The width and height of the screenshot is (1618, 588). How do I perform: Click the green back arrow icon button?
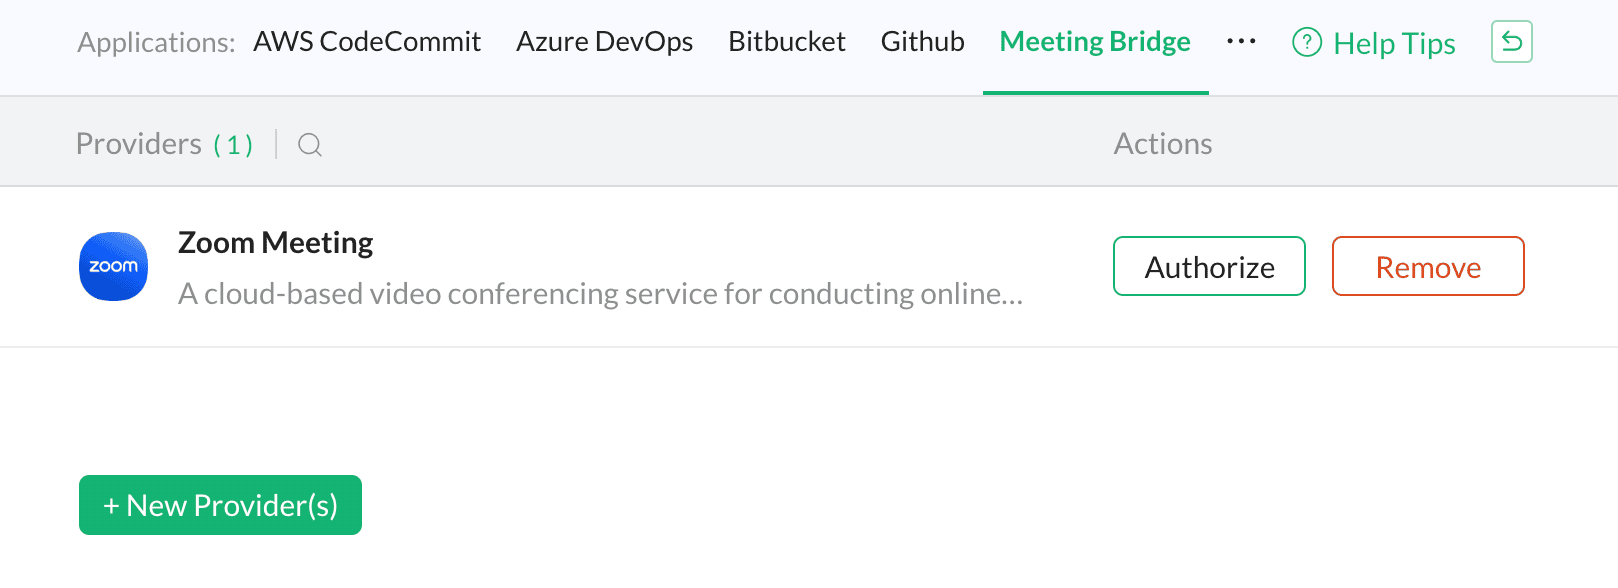click(x=1512, y=42)
